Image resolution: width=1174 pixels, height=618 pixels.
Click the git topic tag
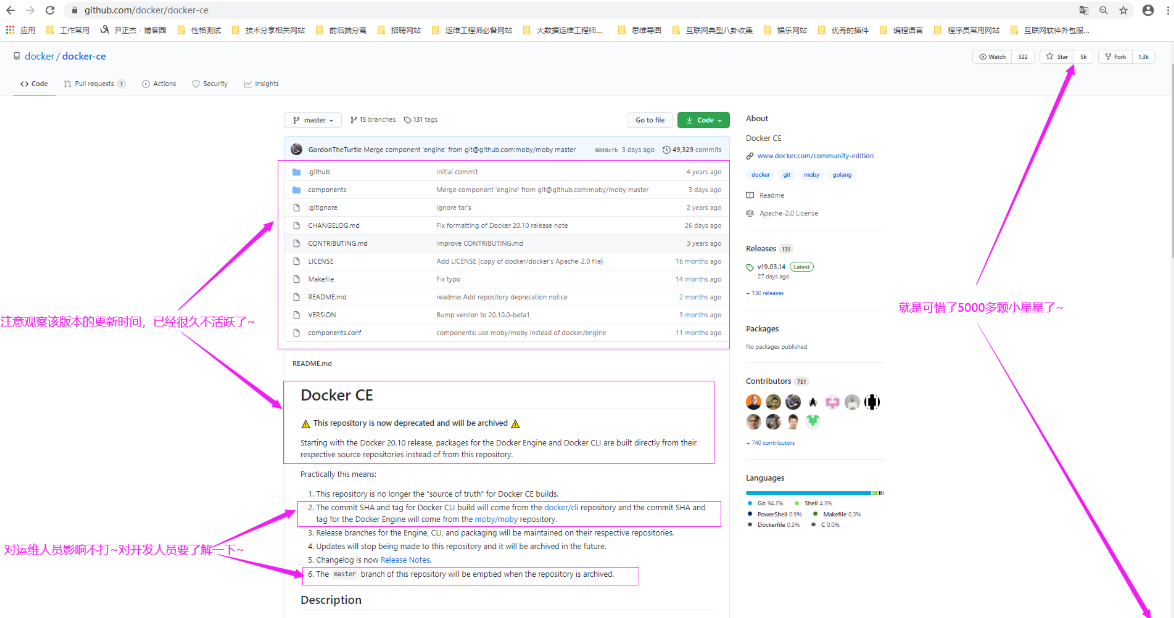coord(786,175)
